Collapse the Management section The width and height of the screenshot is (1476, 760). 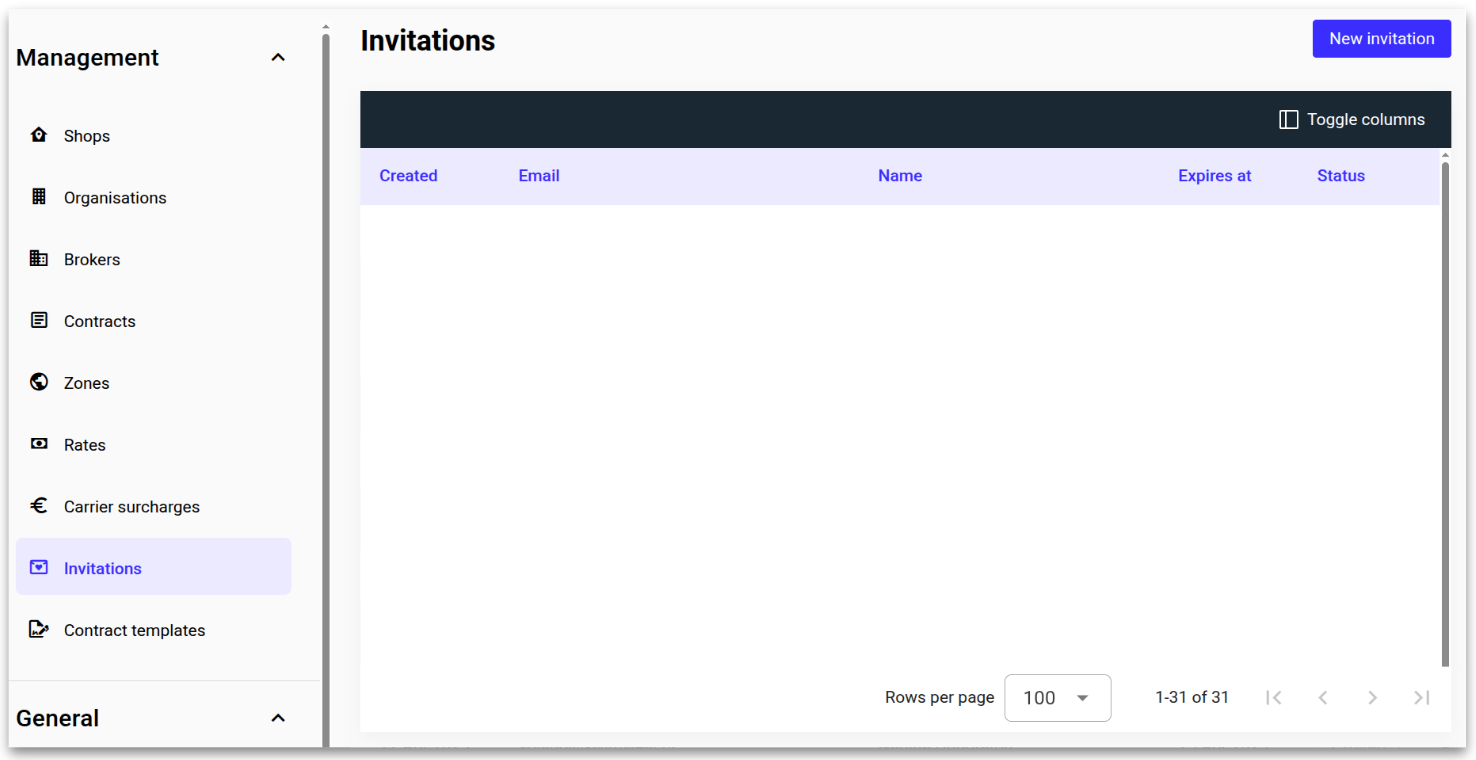point(278,57)
